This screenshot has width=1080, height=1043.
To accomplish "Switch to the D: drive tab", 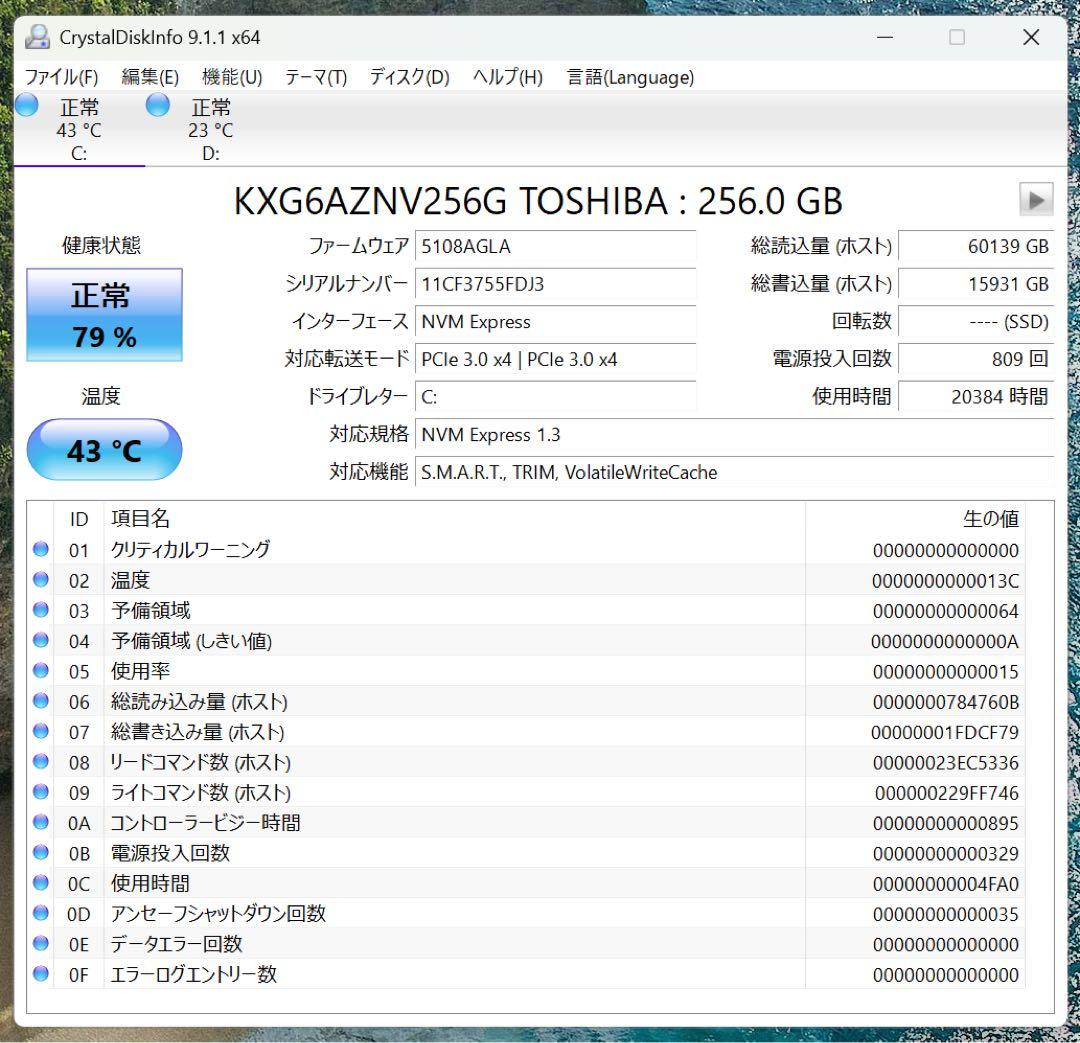I will 210,130.
